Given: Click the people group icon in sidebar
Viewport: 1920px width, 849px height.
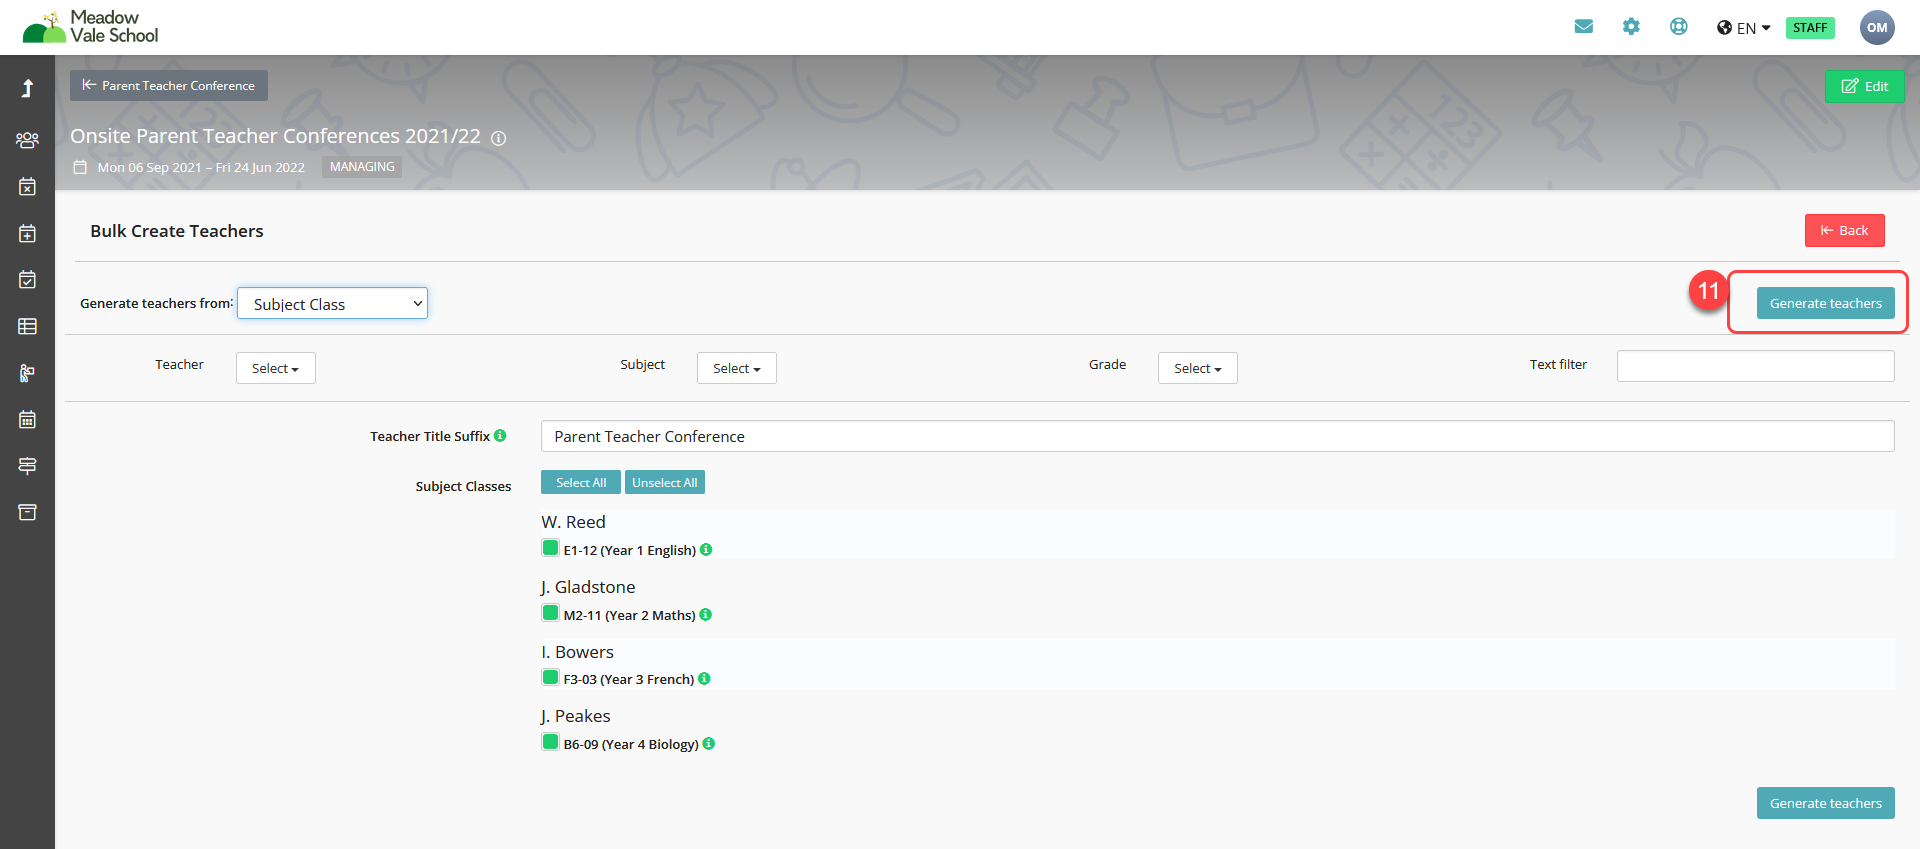Looking at the screenshot, I should click(x=27, y=140).
